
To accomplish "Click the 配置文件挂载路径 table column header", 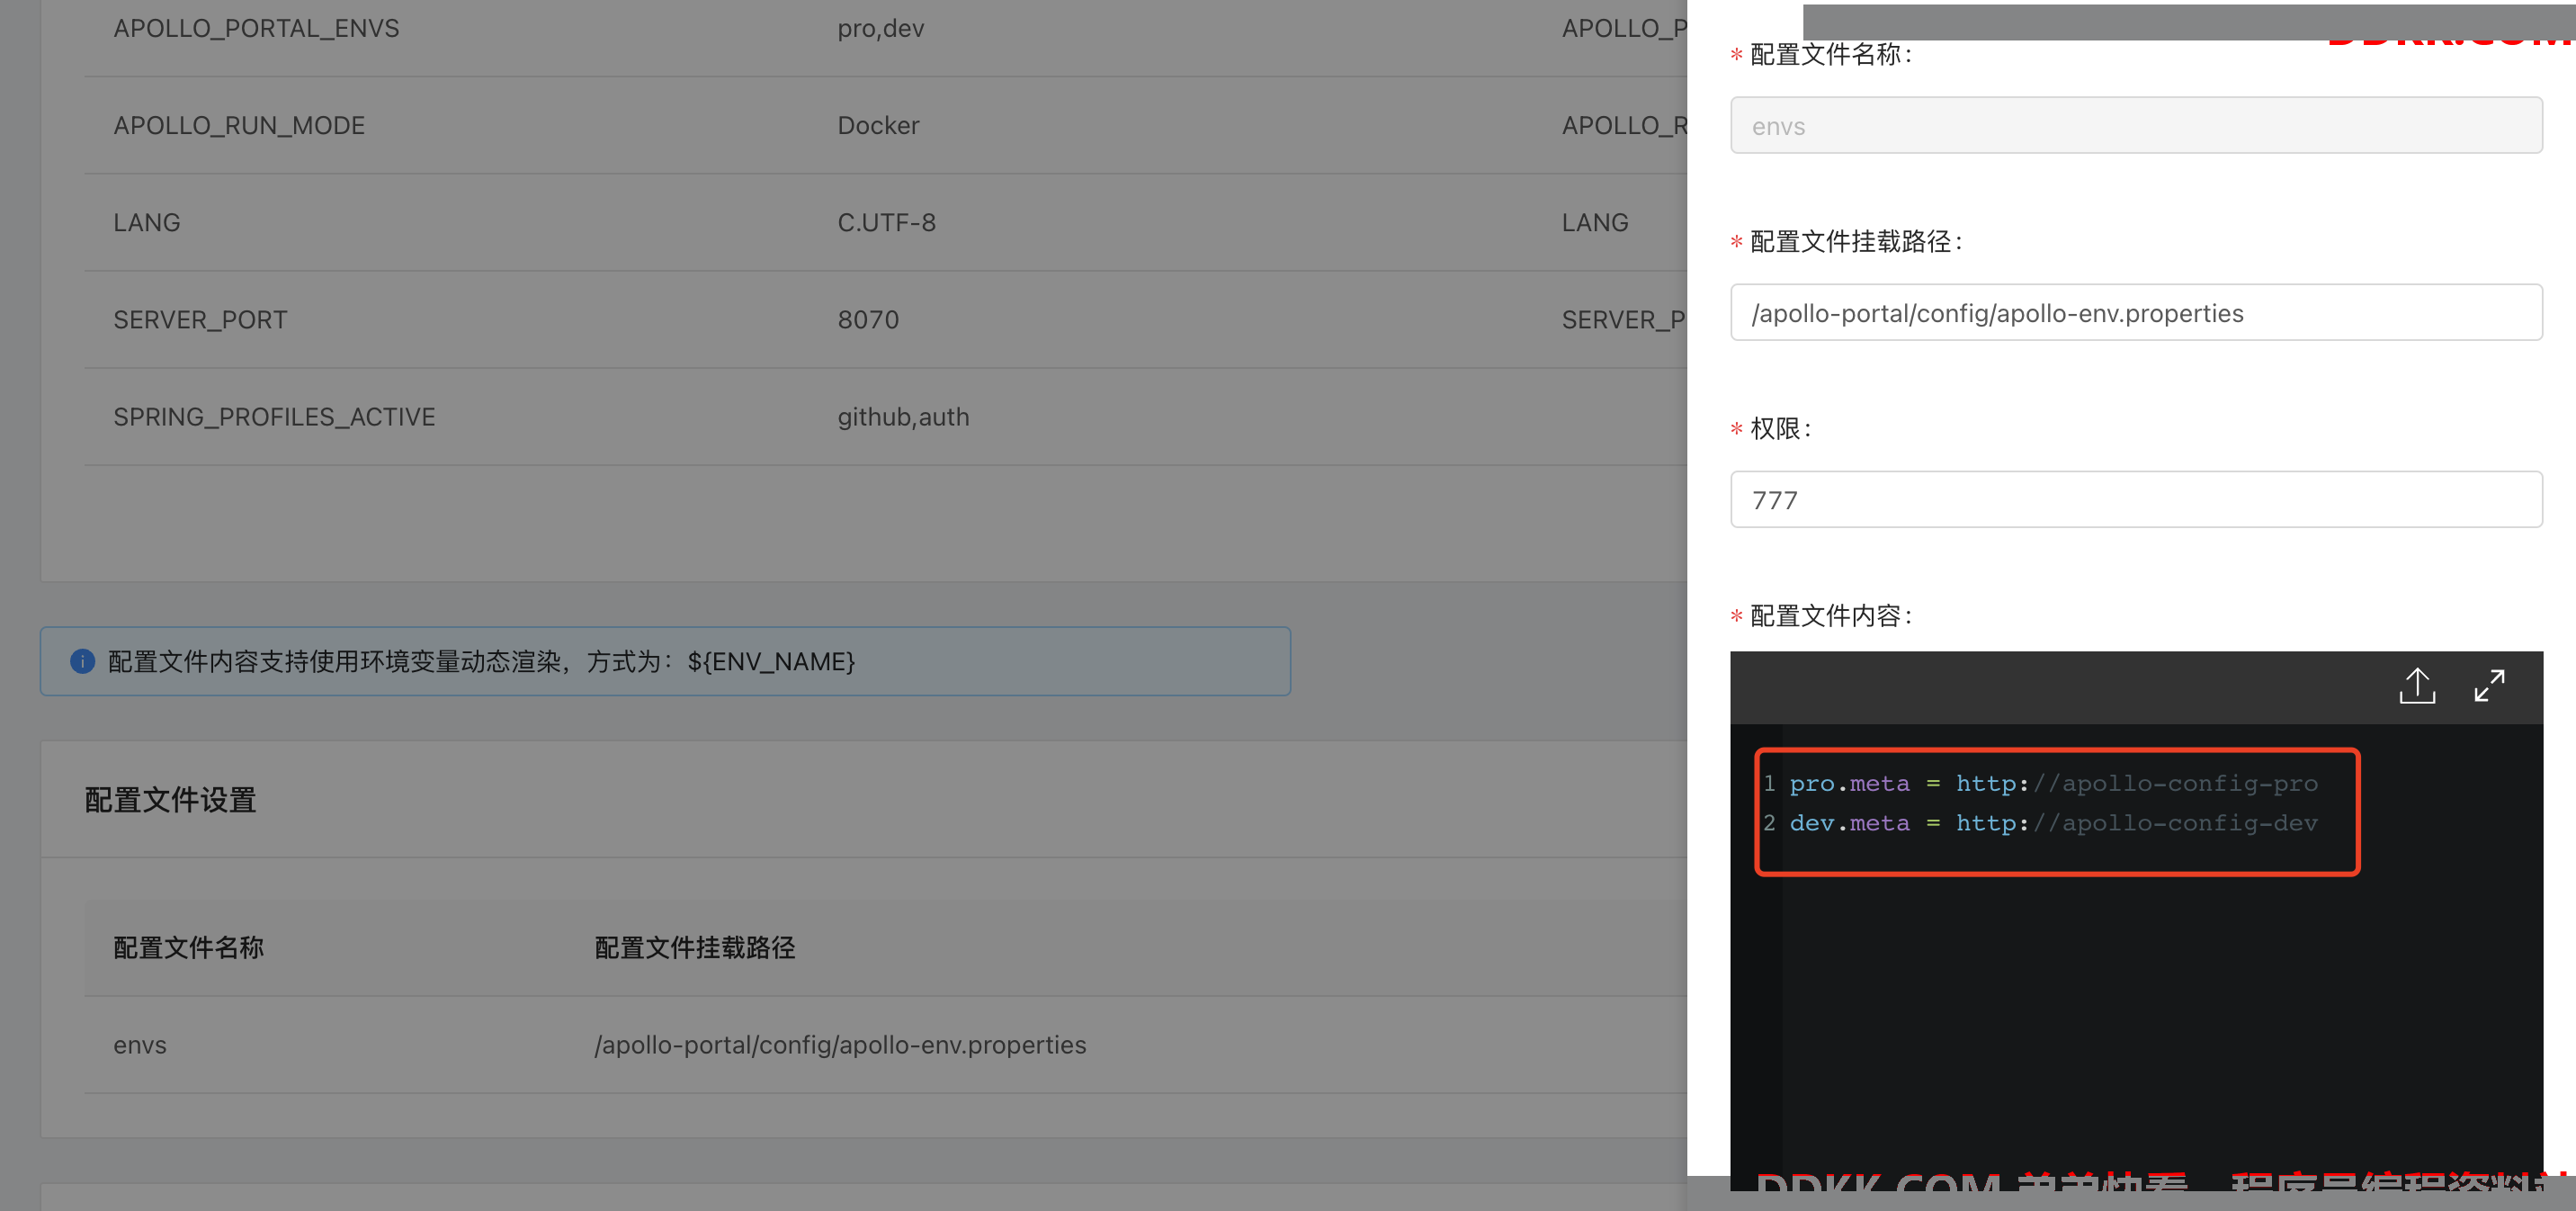I will point(695,947).
